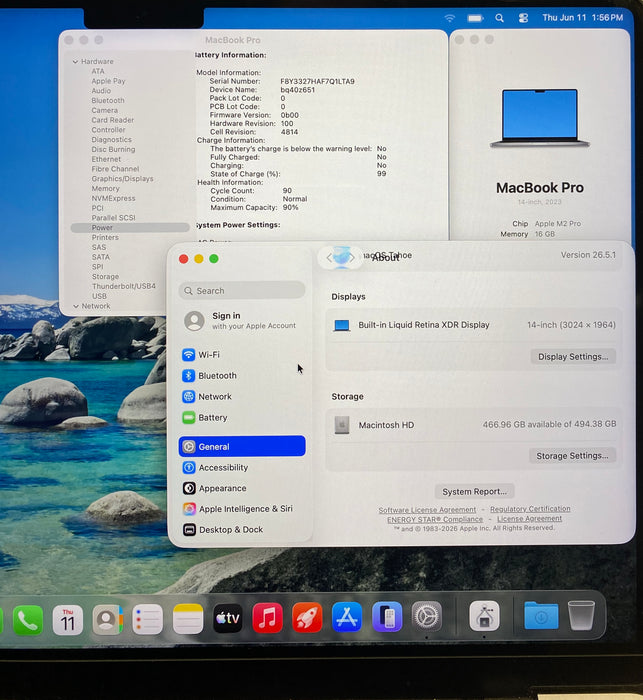Select Power in System Information sidebar
Screen dimensions: 643x700
pyautogui.click(x=130, y=228)
